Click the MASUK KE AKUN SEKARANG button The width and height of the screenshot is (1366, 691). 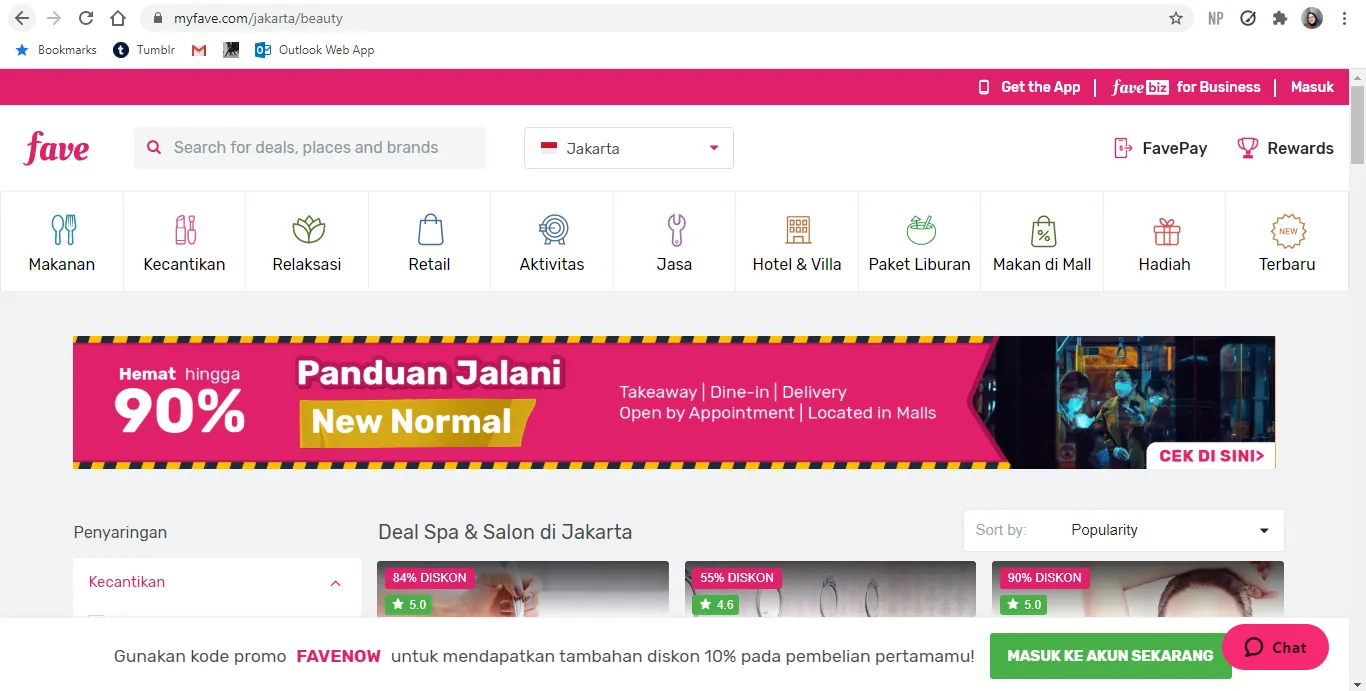pyautogui.click(x=1110, y=656)
